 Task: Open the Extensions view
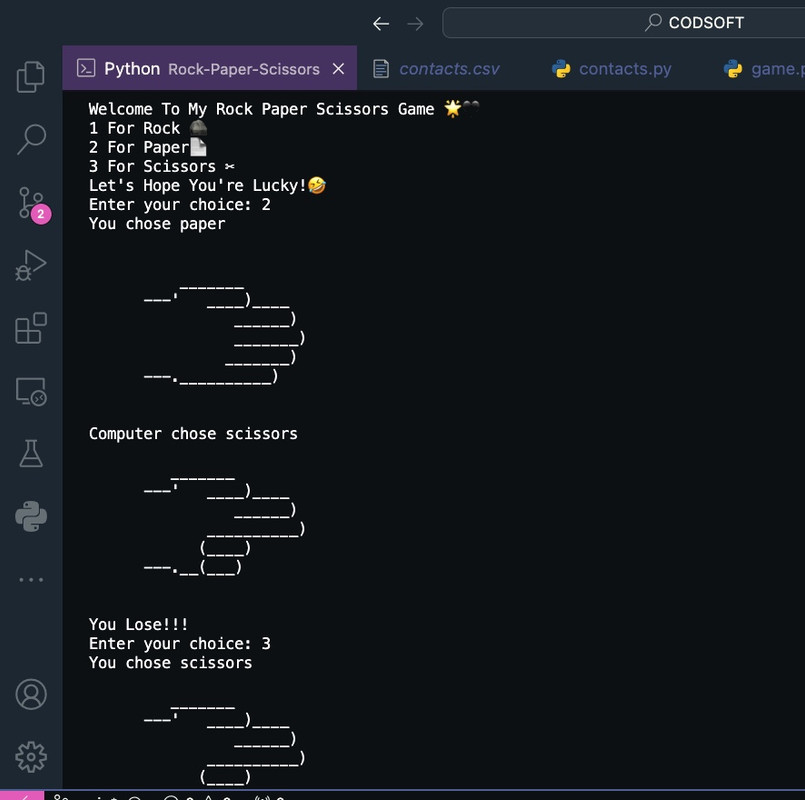pos(31,328)
